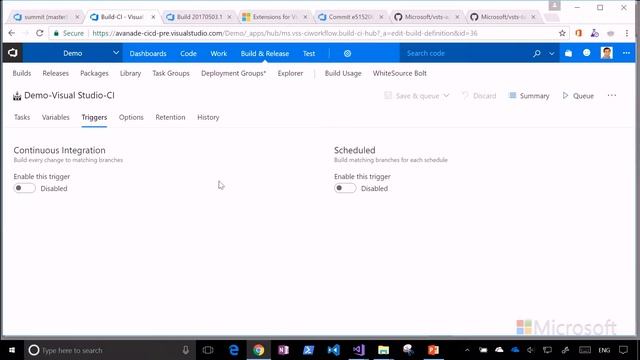Switch to the Tasks tab
Screen dimensions: 640x360
point(22,117)
